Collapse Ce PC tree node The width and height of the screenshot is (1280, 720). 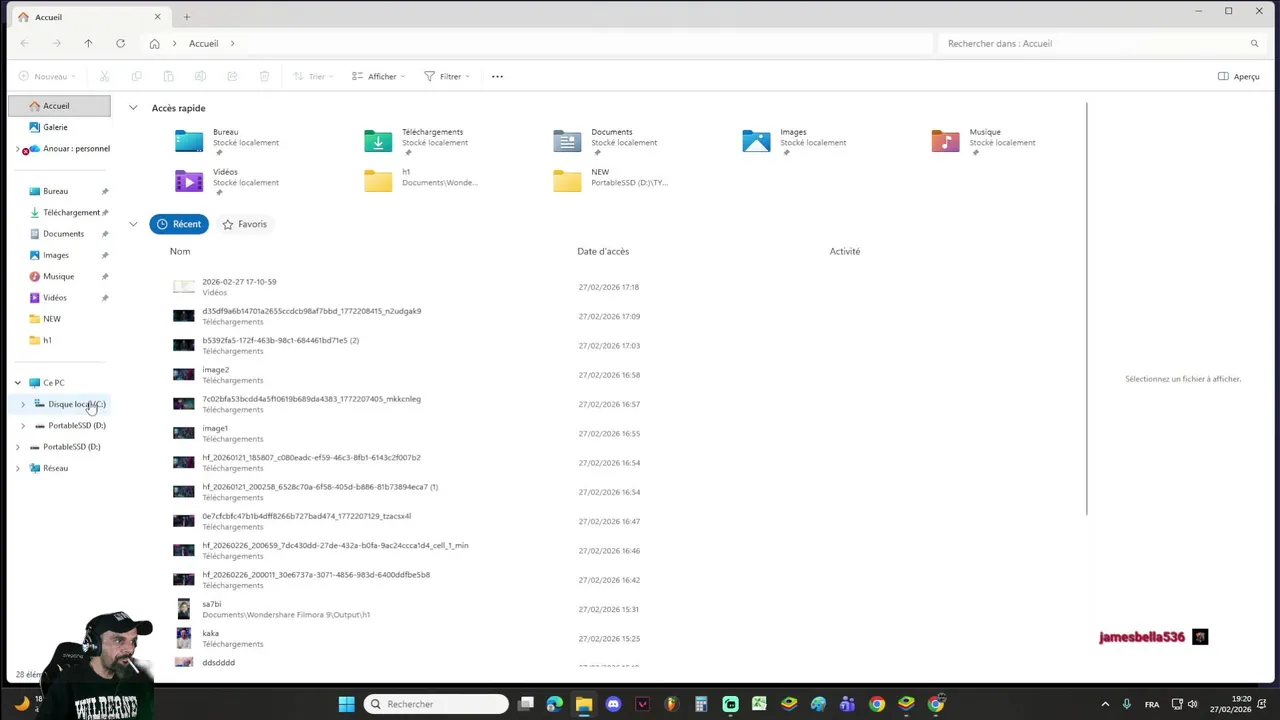click(x=17, y=383)
